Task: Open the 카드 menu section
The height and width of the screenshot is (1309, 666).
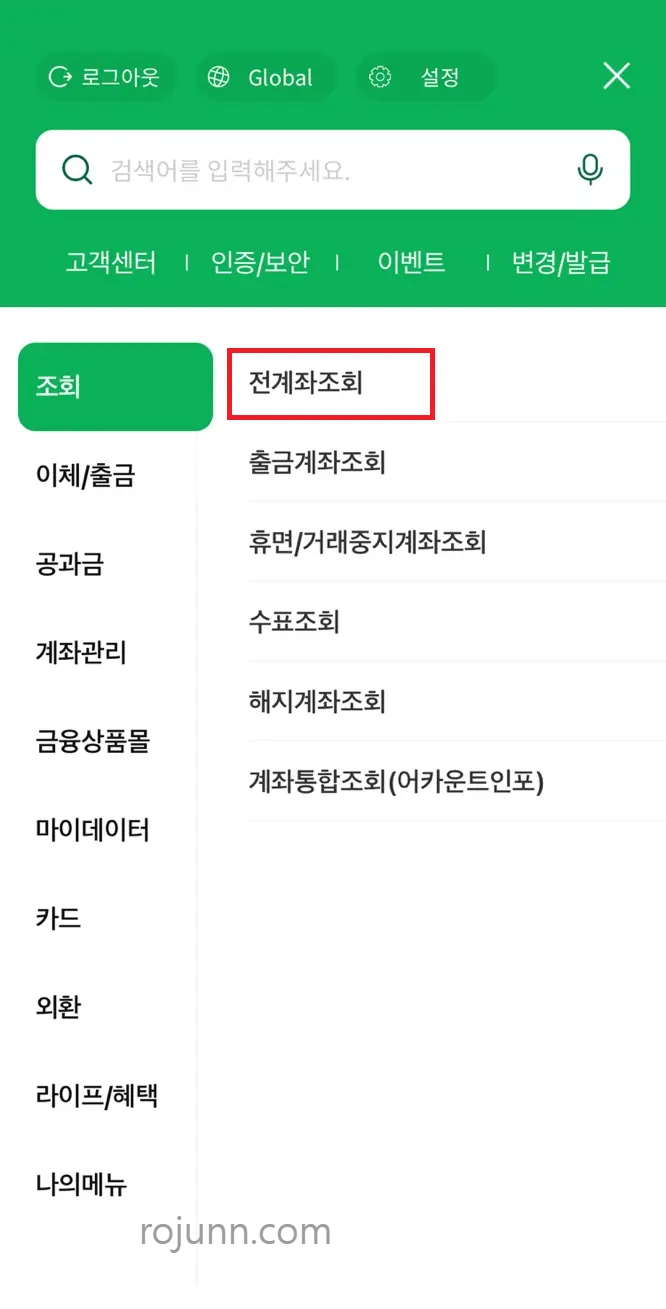Action: click(57, 918)
